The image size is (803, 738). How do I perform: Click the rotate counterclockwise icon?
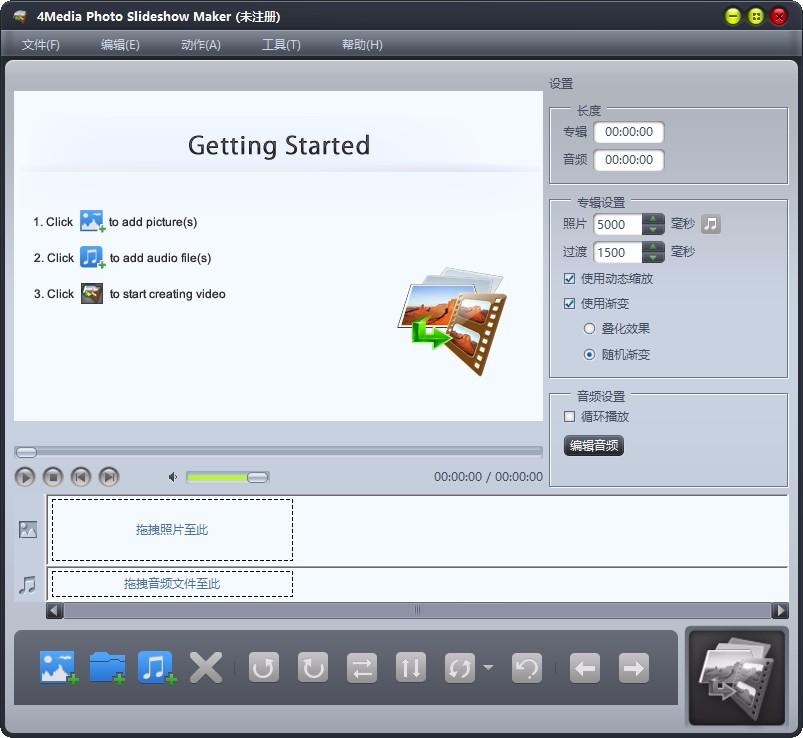click(264, 667)
